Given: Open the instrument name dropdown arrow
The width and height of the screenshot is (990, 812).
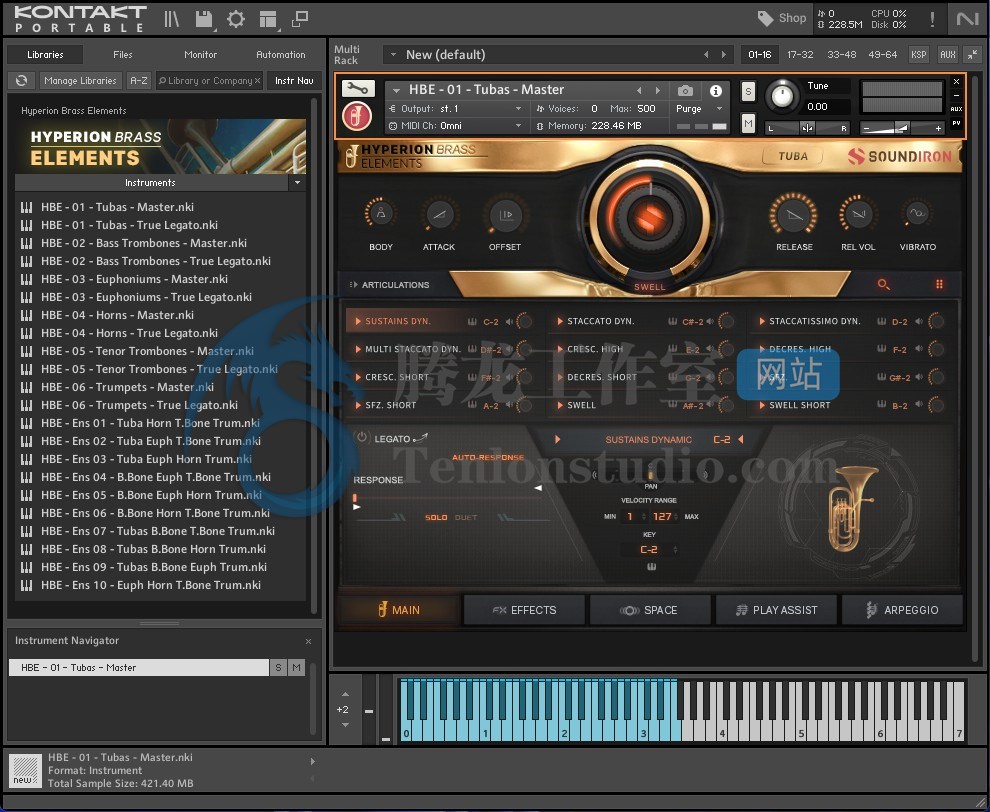Looking at the screenshot, I should (x=397, y=90).
